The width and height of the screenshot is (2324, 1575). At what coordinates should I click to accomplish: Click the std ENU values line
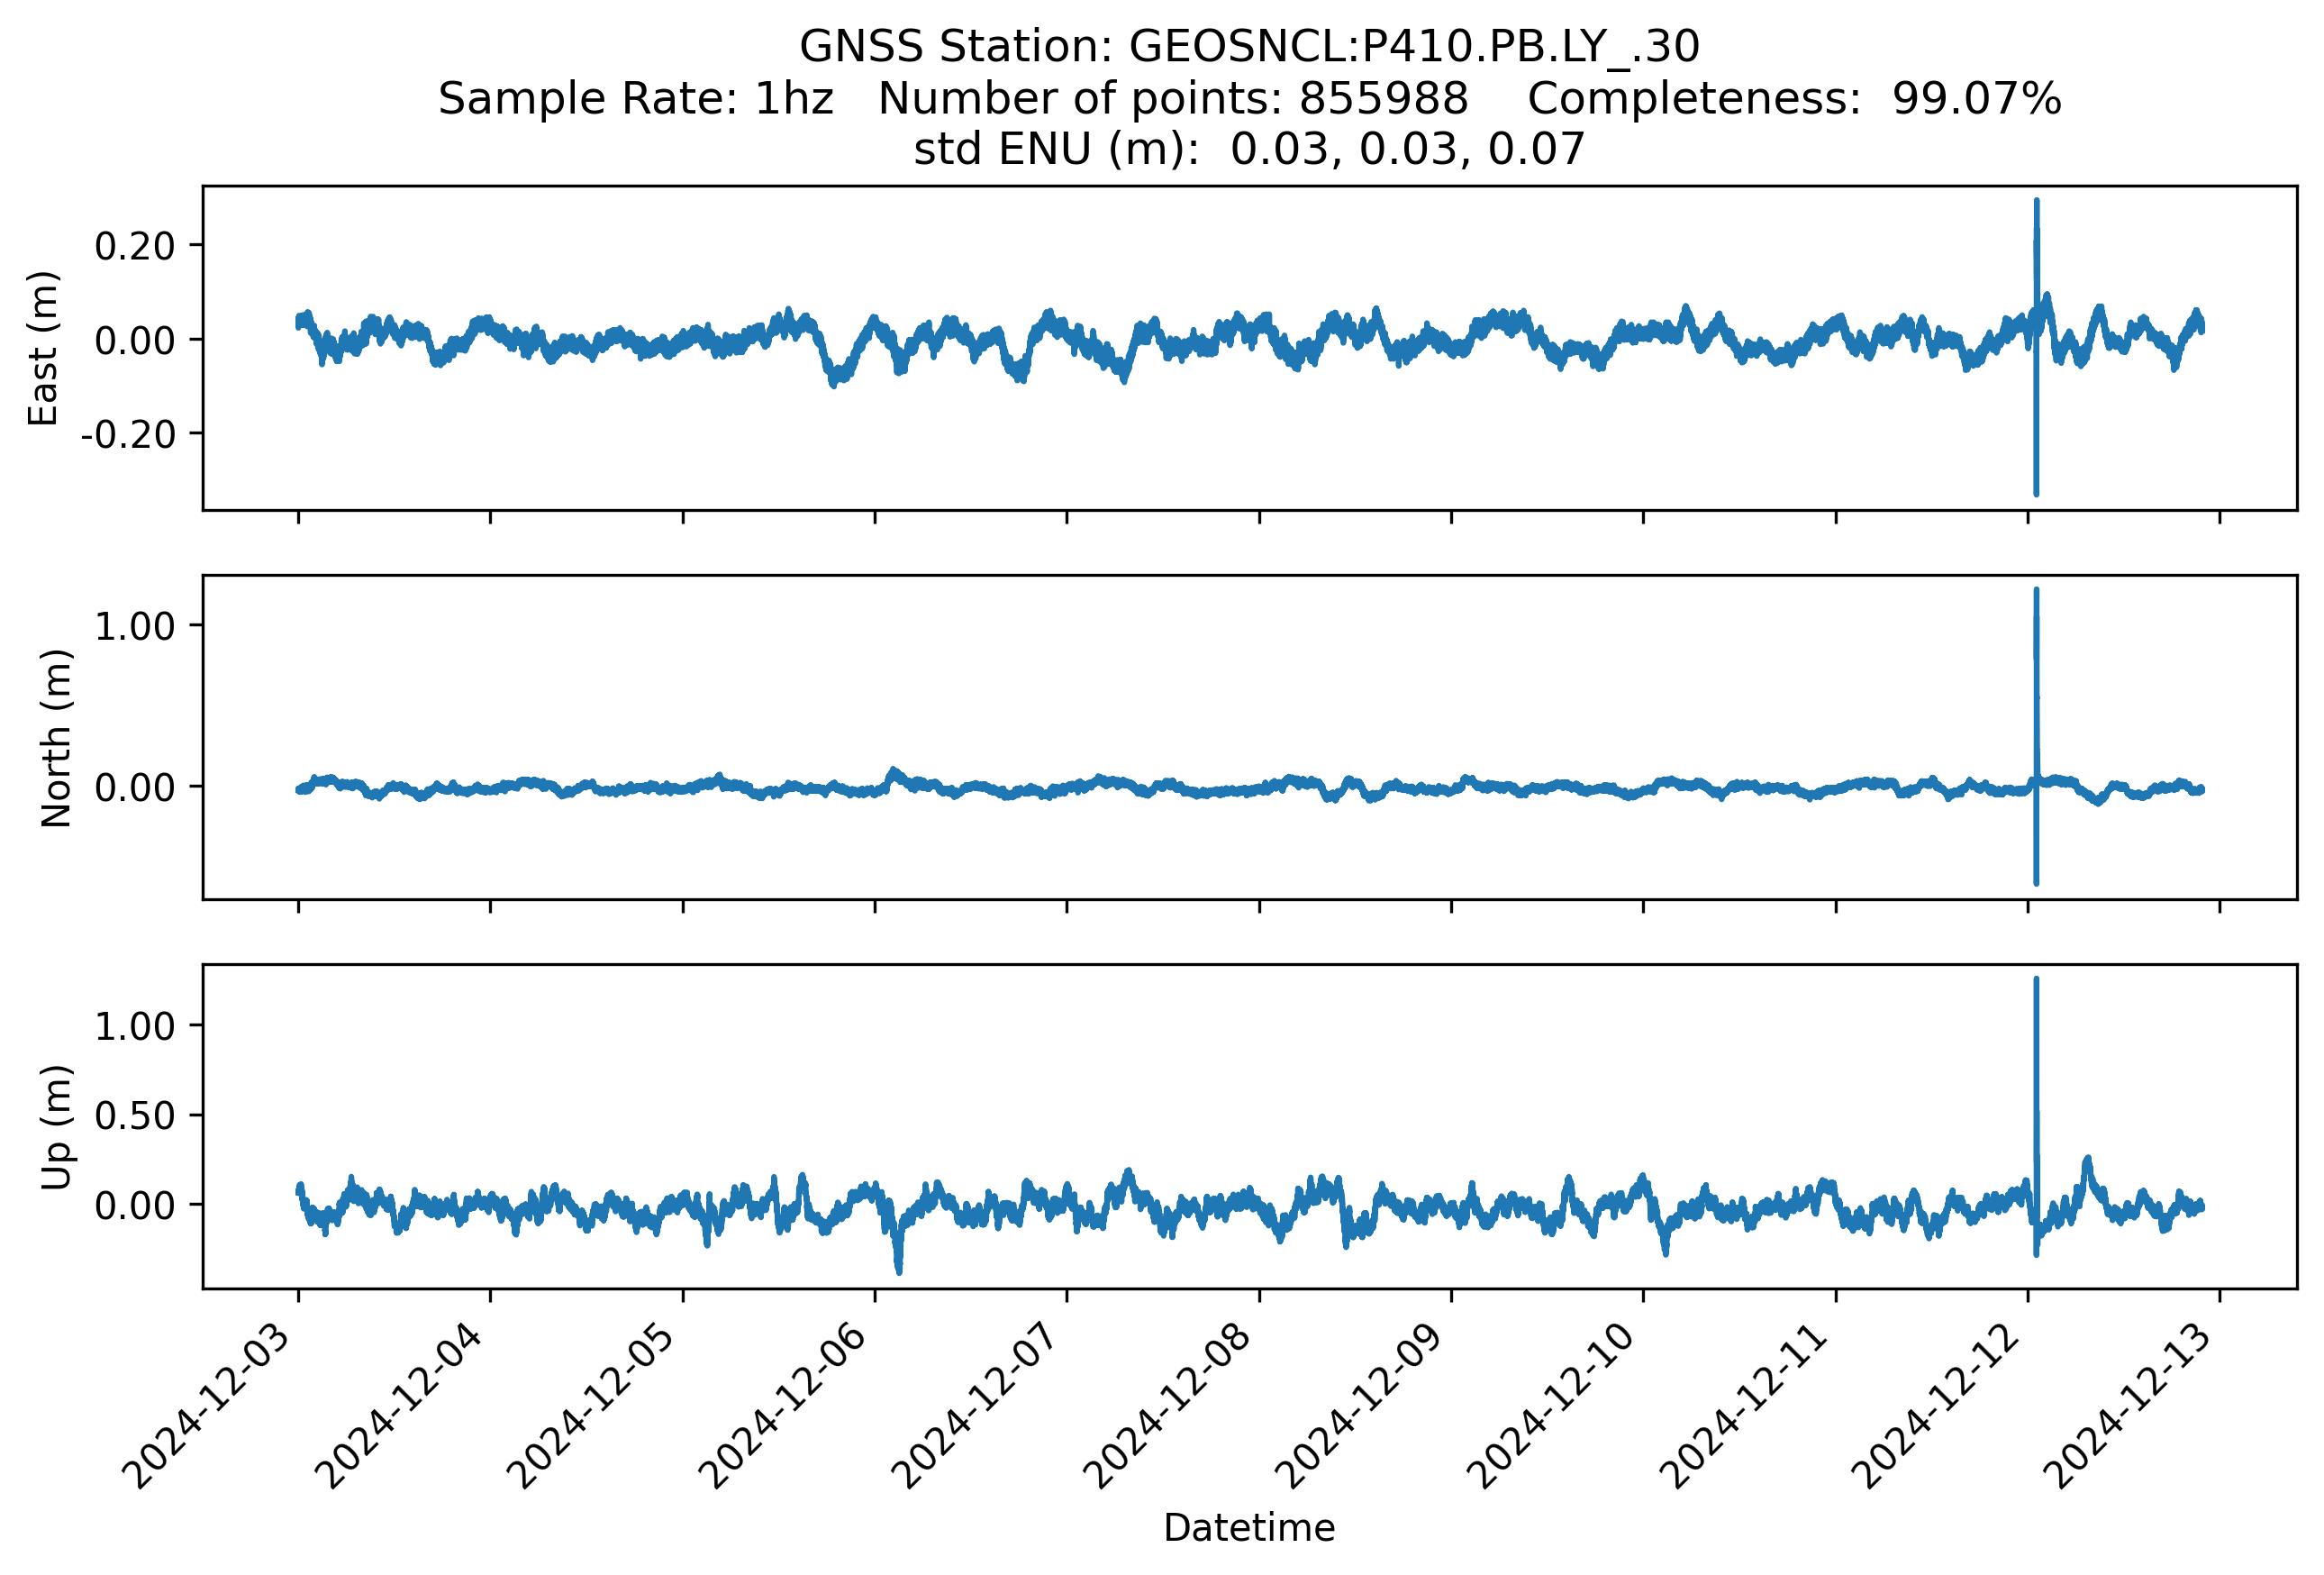(1249, 150)
